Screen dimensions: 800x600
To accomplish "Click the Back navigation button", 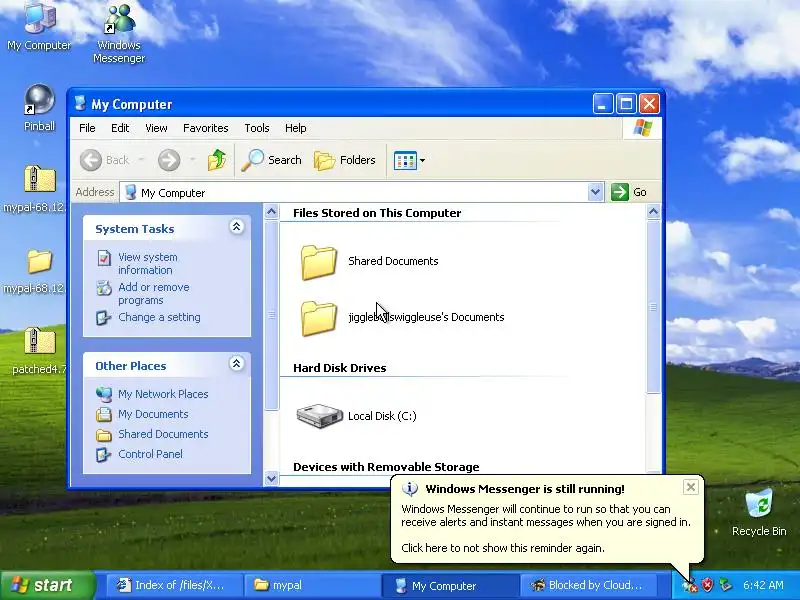I will pyautogui.click(x=105, y=160).
